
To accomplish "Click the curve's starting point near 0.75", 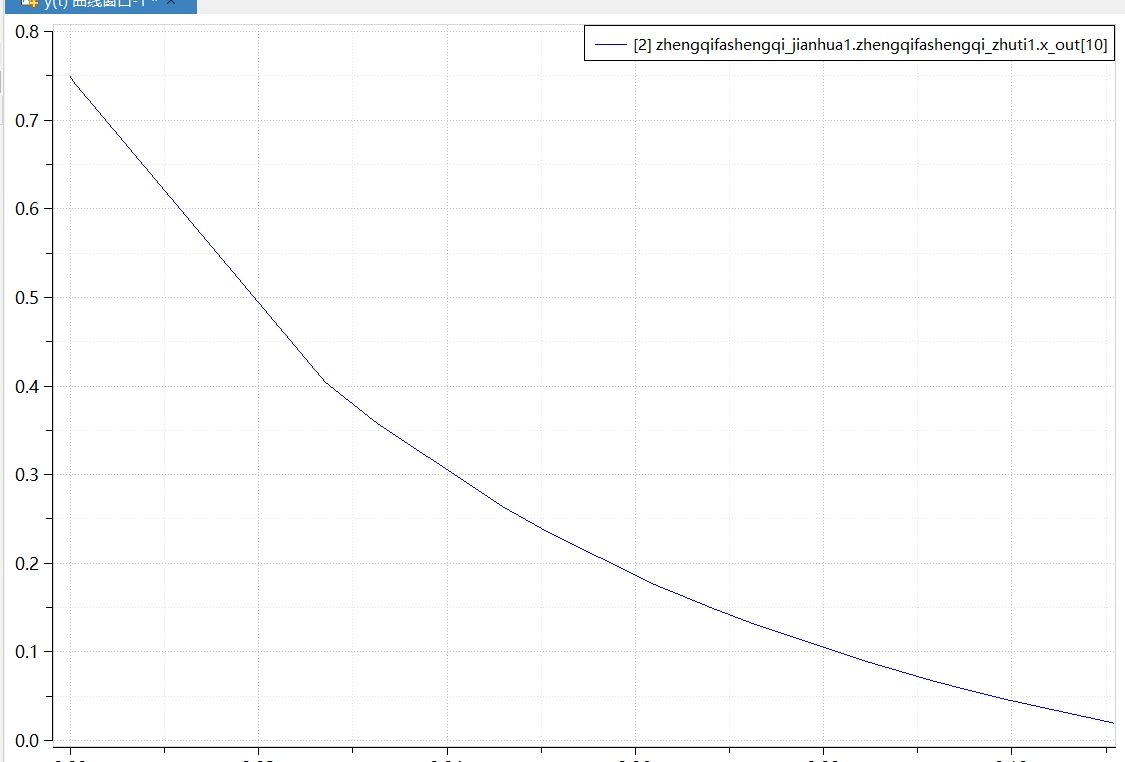I will (x=70, y=76).
